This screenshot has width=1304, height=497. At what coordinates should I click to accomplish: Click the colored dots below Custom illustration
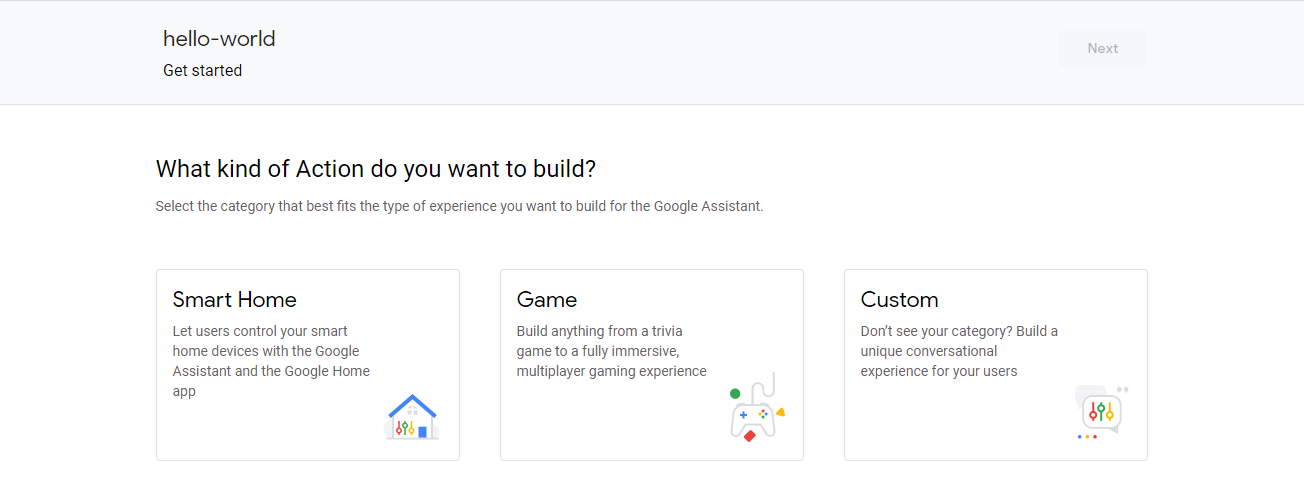tap(1087, 437)
